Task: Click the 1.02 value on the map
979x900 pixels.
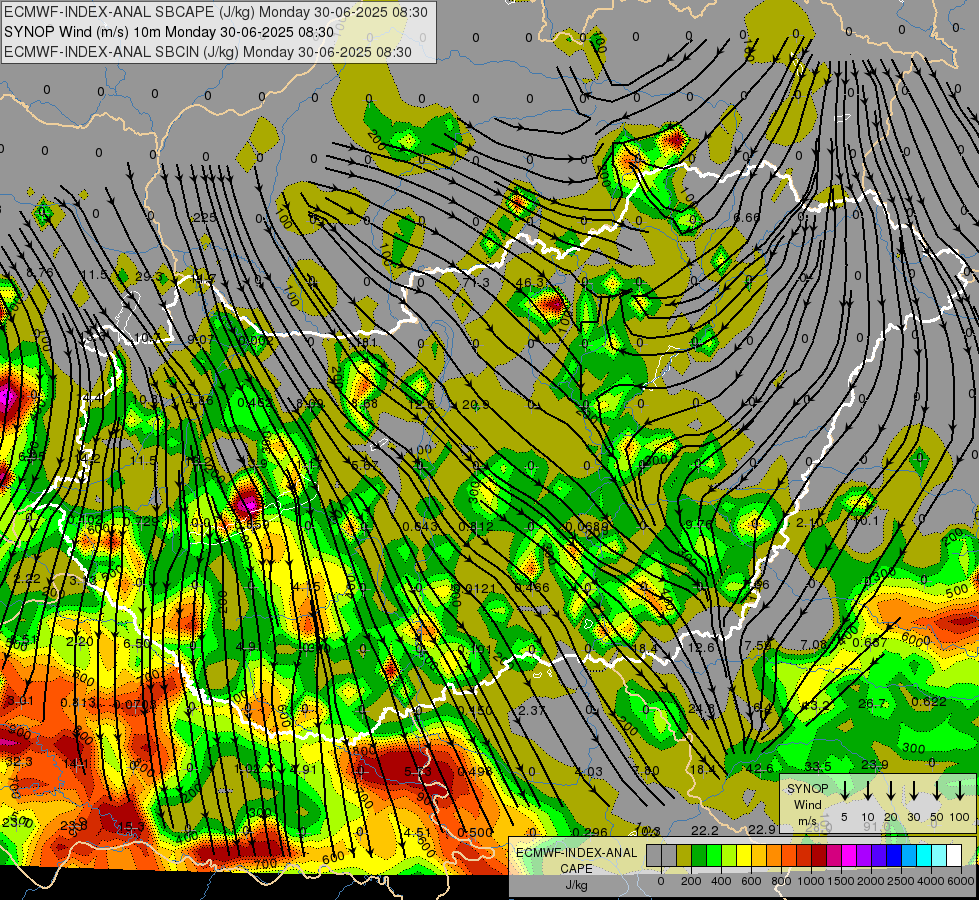Action: tap(248, 769)
